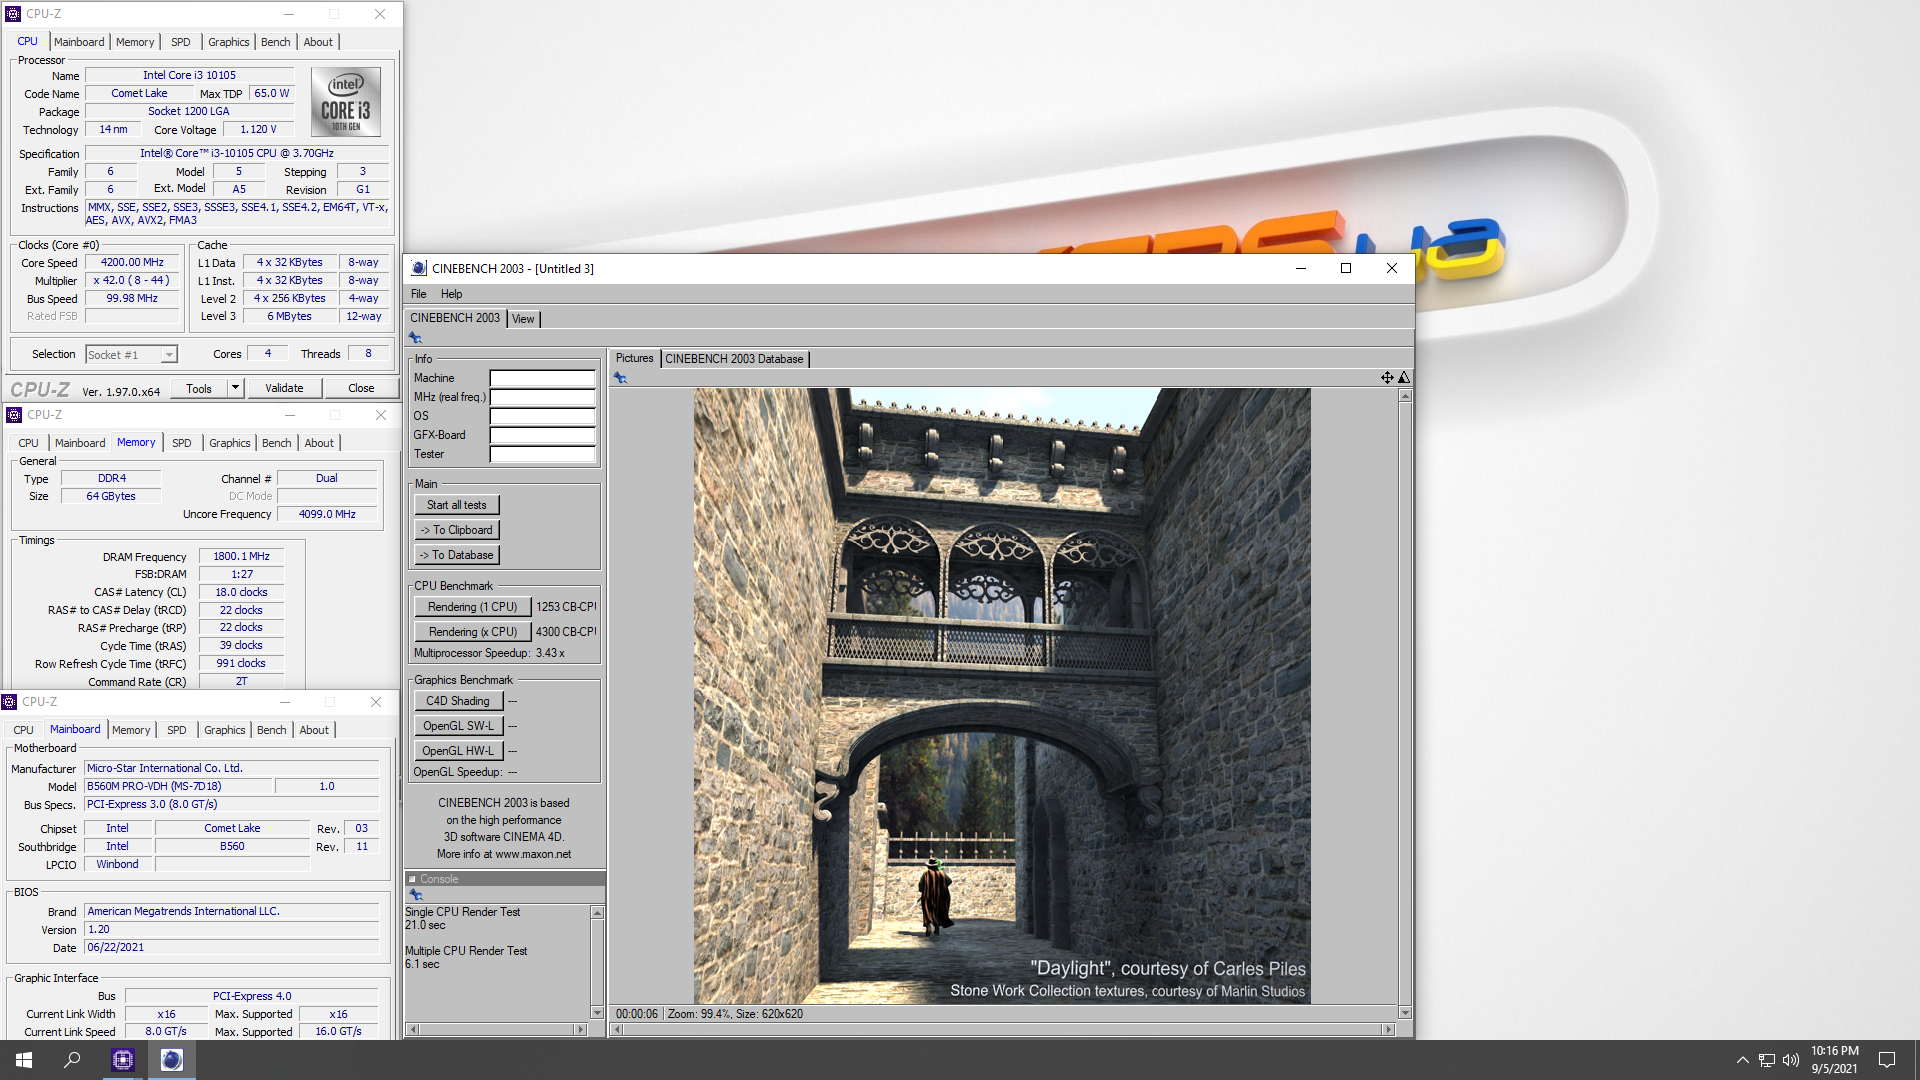Click the console scrollbar down arrow
Viewport: 1920px width, 1080px height.
[x=597, y=1013]
